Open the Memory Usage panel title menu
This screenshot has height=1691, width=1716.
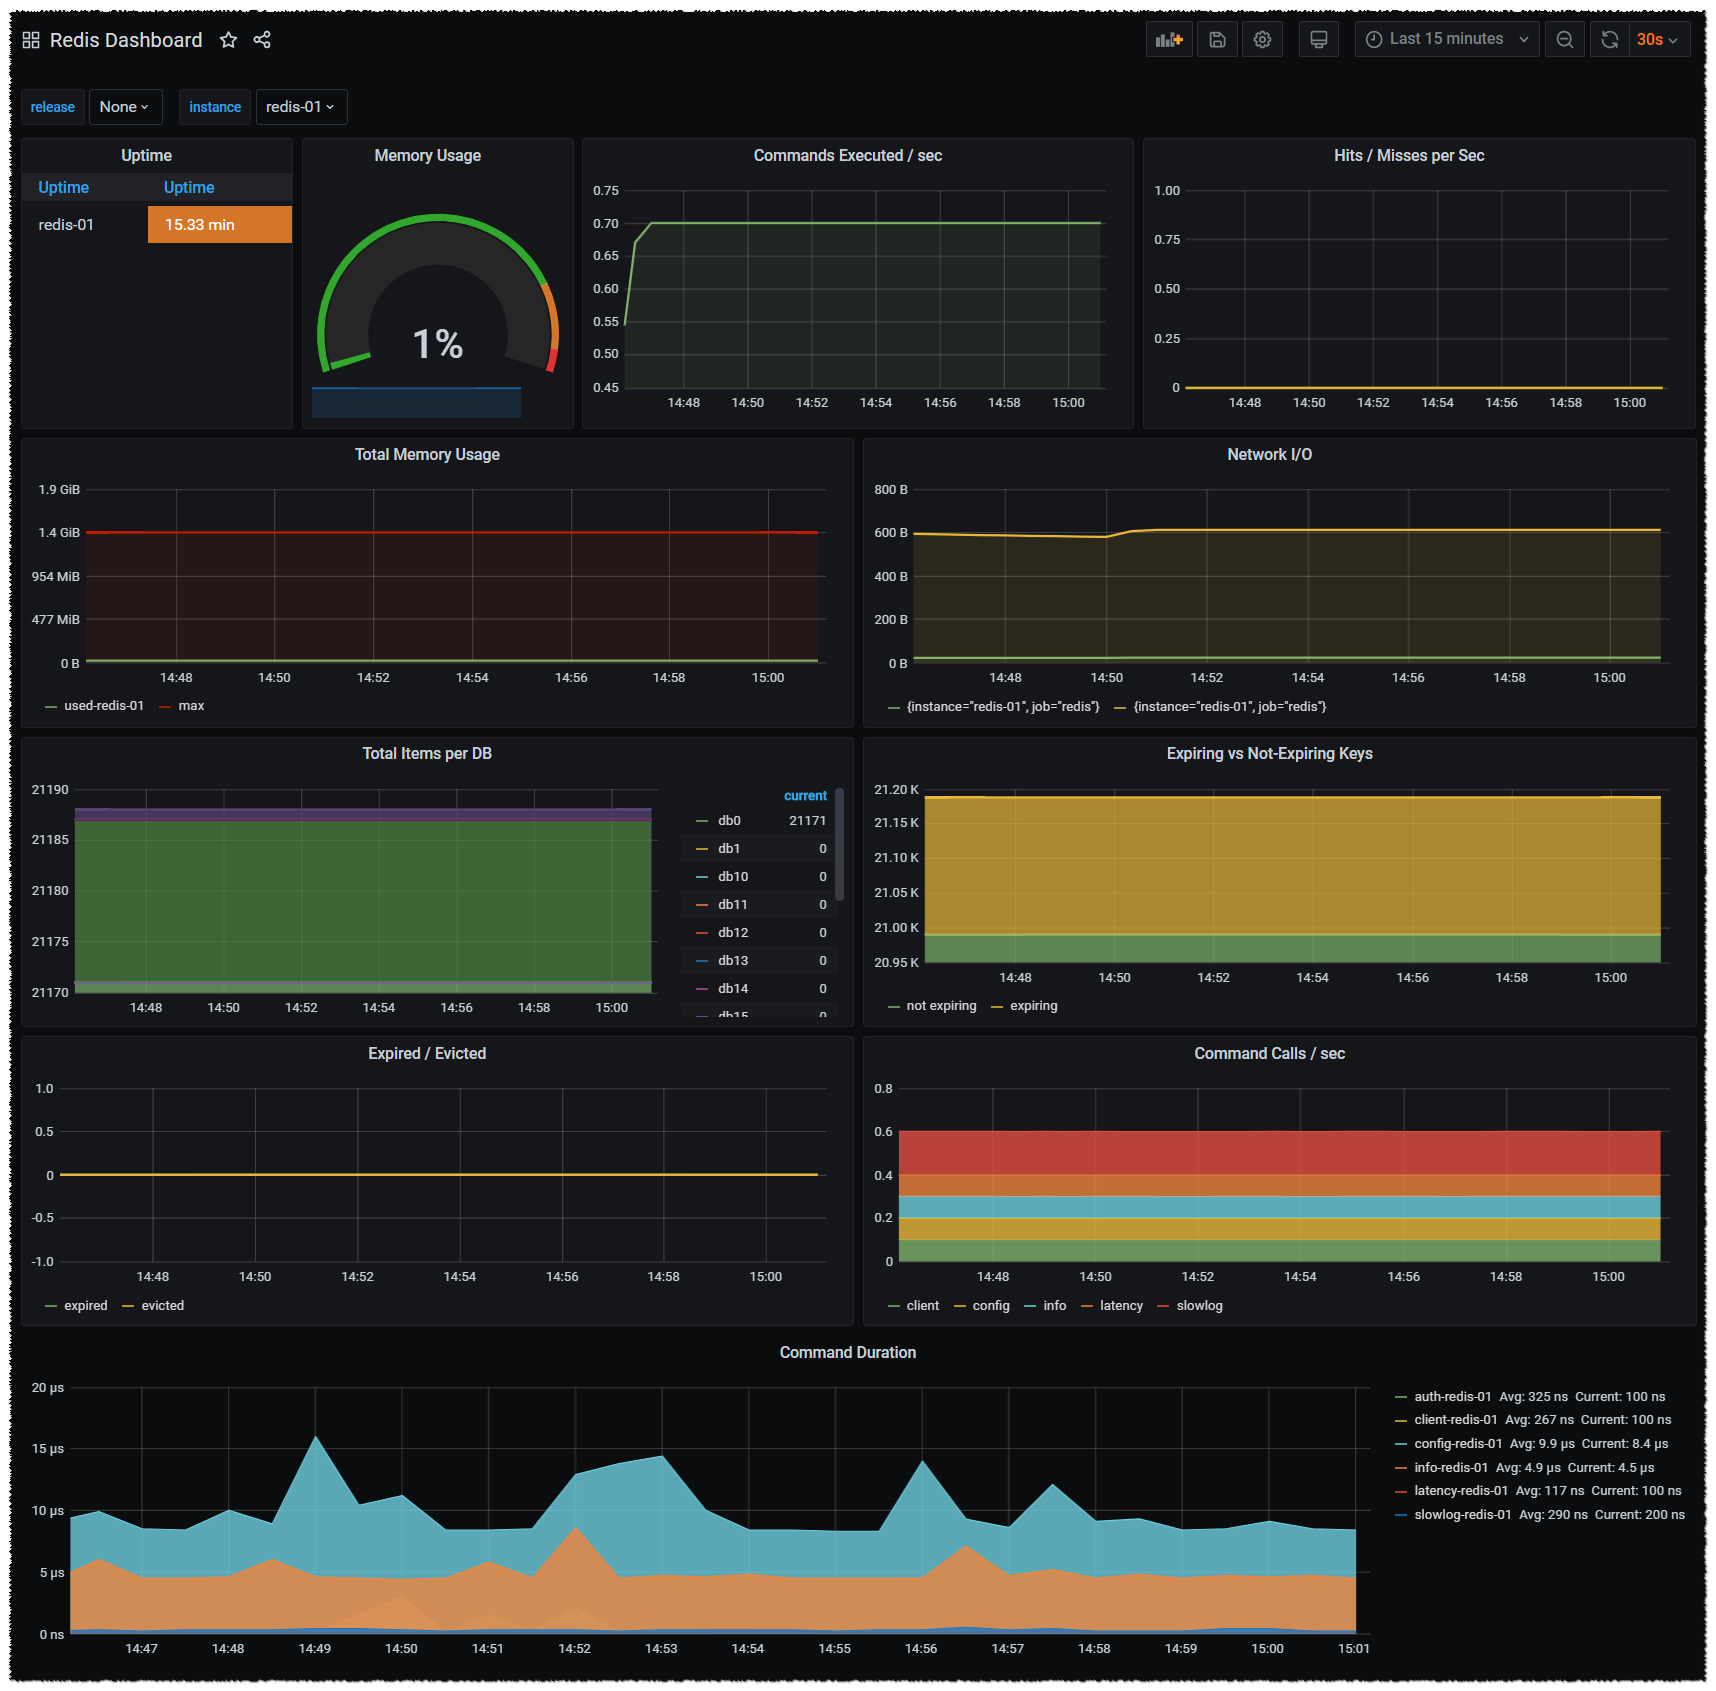click(428, 156)
